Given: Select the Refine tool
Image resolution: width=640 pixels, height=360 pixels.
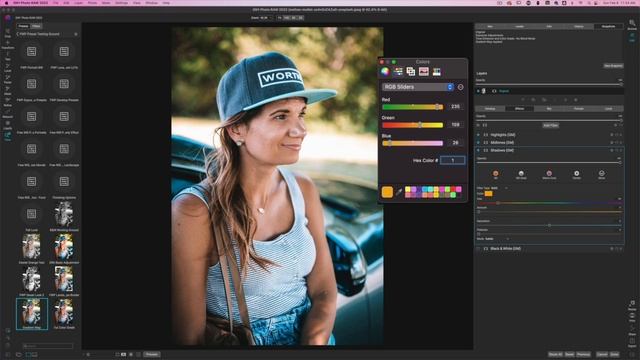Looking at the screenshot, I should coord(7,102).
